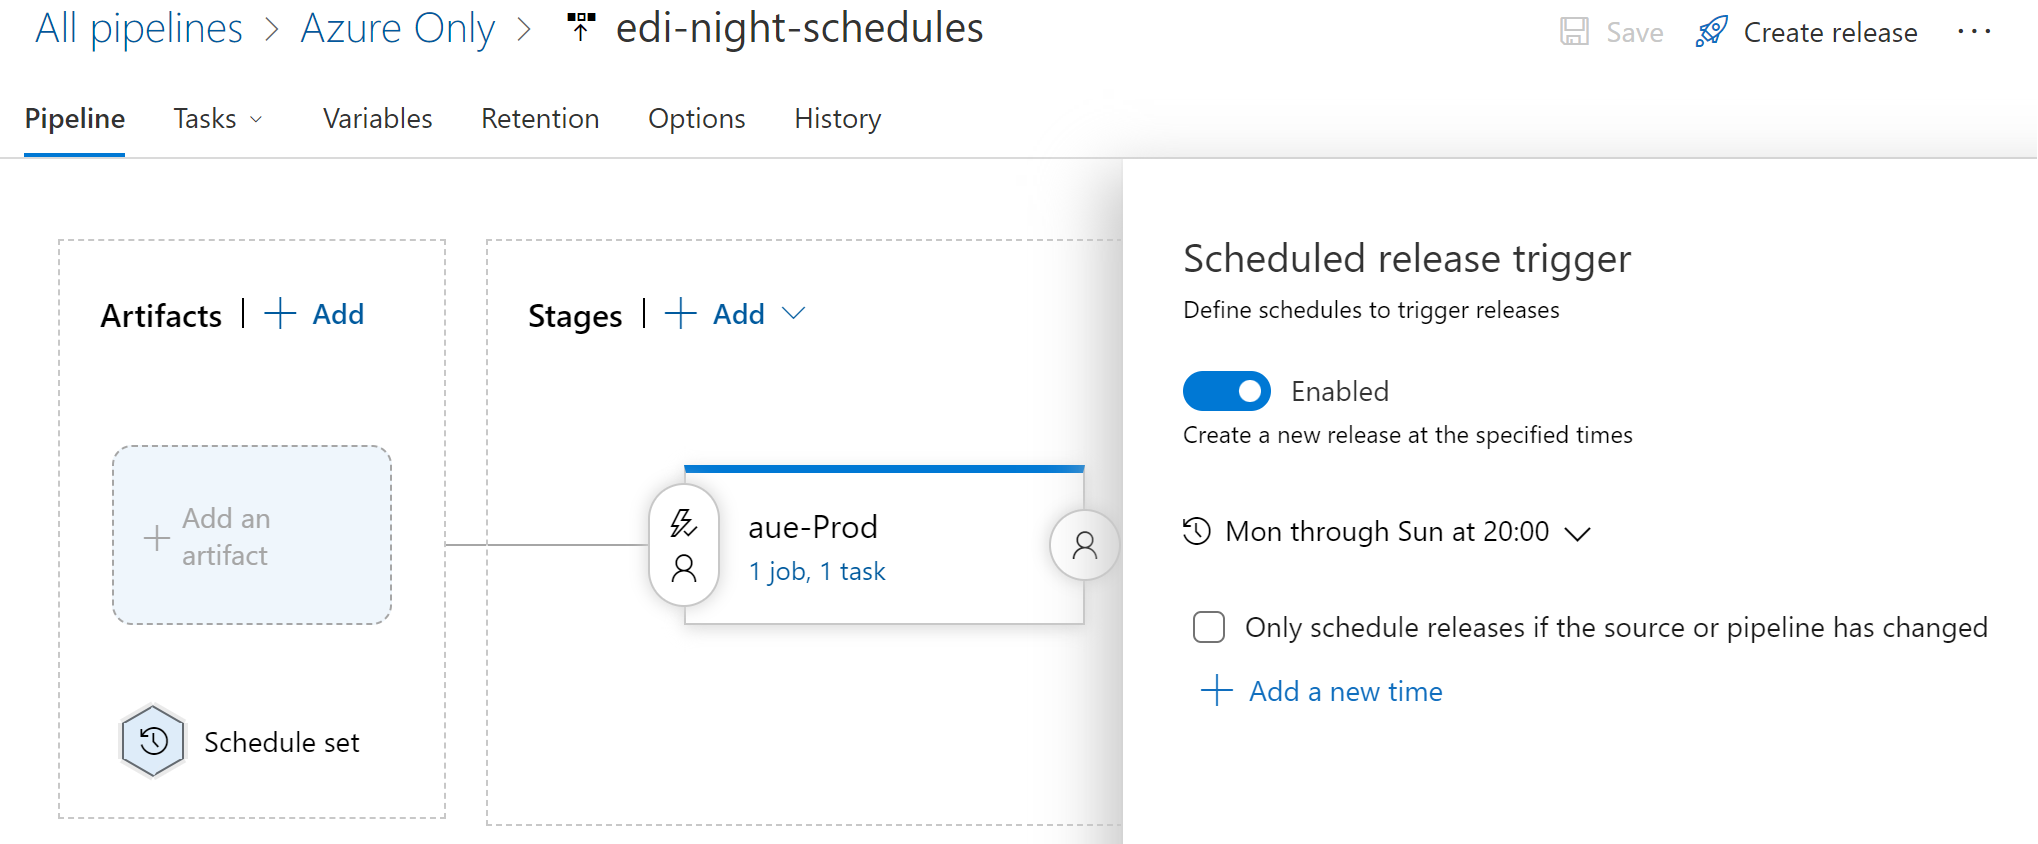The width and height of the screenshot is (2038, 844).
Task: Navigate to All pipelines breadcrumb
Action: (x=139, y=28)
